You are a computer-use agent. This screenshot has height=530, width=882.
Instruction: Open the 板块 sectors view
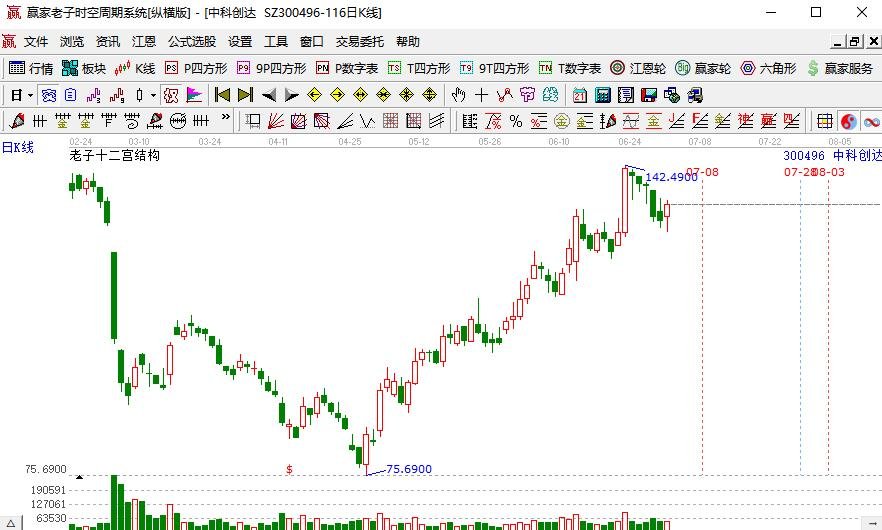click(x=84, y=68)
